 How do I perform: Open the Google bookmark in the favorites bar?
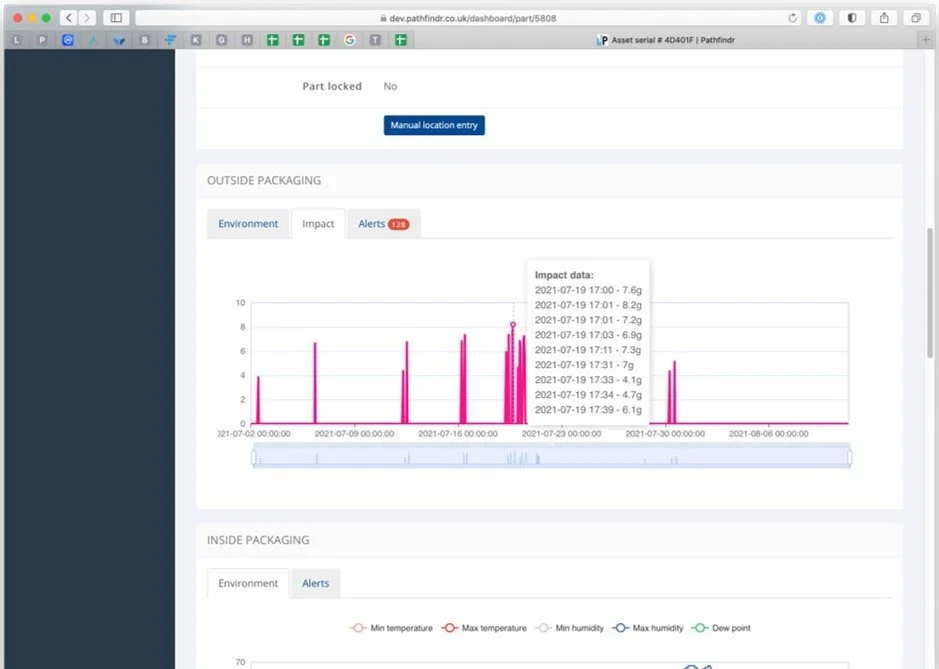(x=349, y=39)
